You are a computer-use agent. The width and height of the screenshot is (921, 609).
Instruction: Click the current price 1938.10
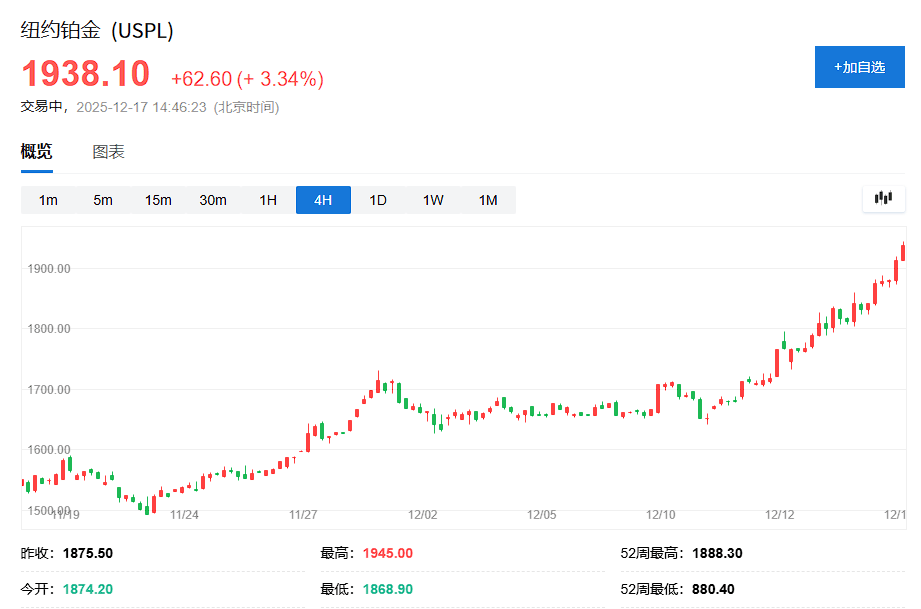86,74
